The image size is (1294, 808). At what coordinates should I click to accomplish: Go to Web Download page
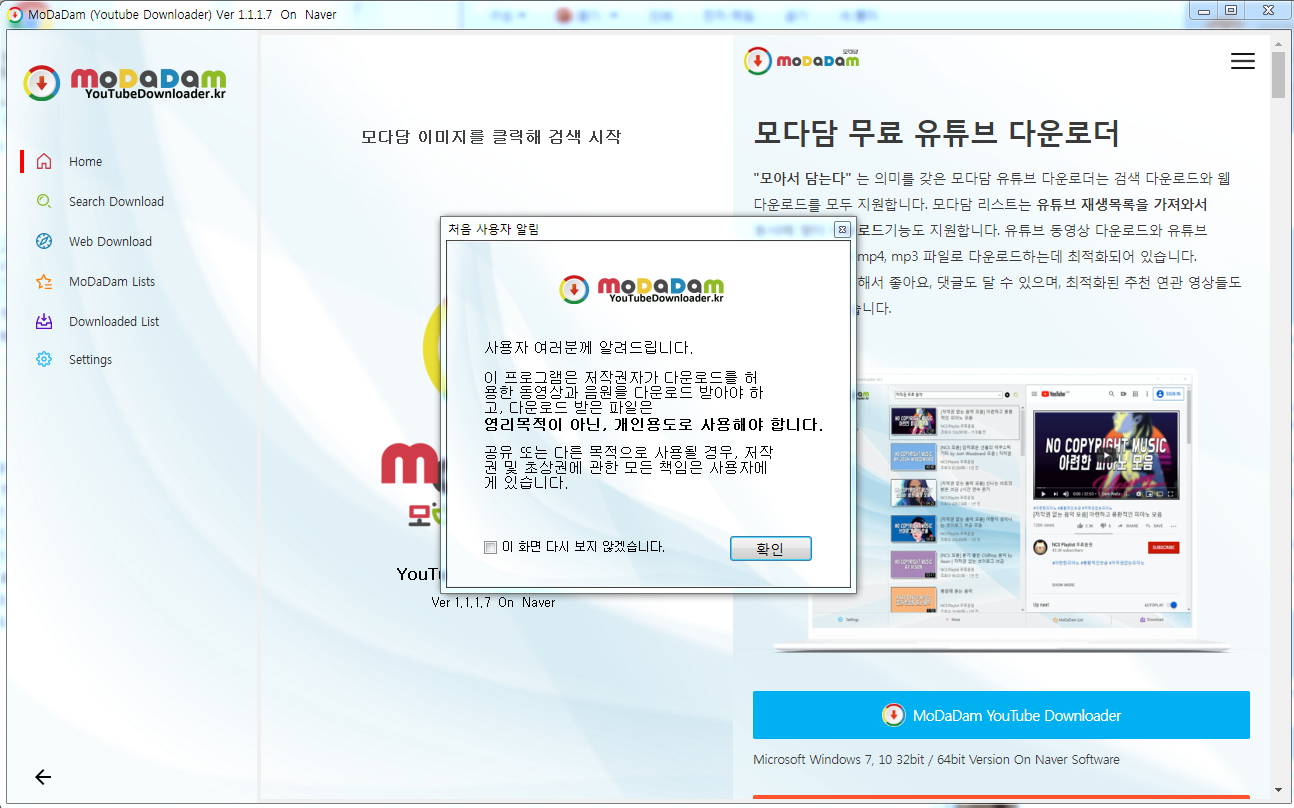click(110, 241)
